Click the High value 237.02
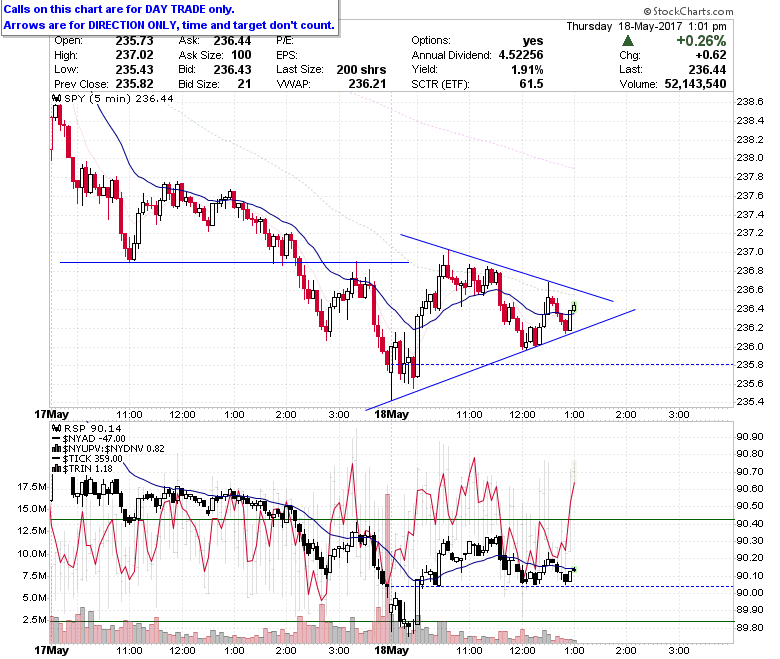Screen dimensions: 780x659 [134, 55]
